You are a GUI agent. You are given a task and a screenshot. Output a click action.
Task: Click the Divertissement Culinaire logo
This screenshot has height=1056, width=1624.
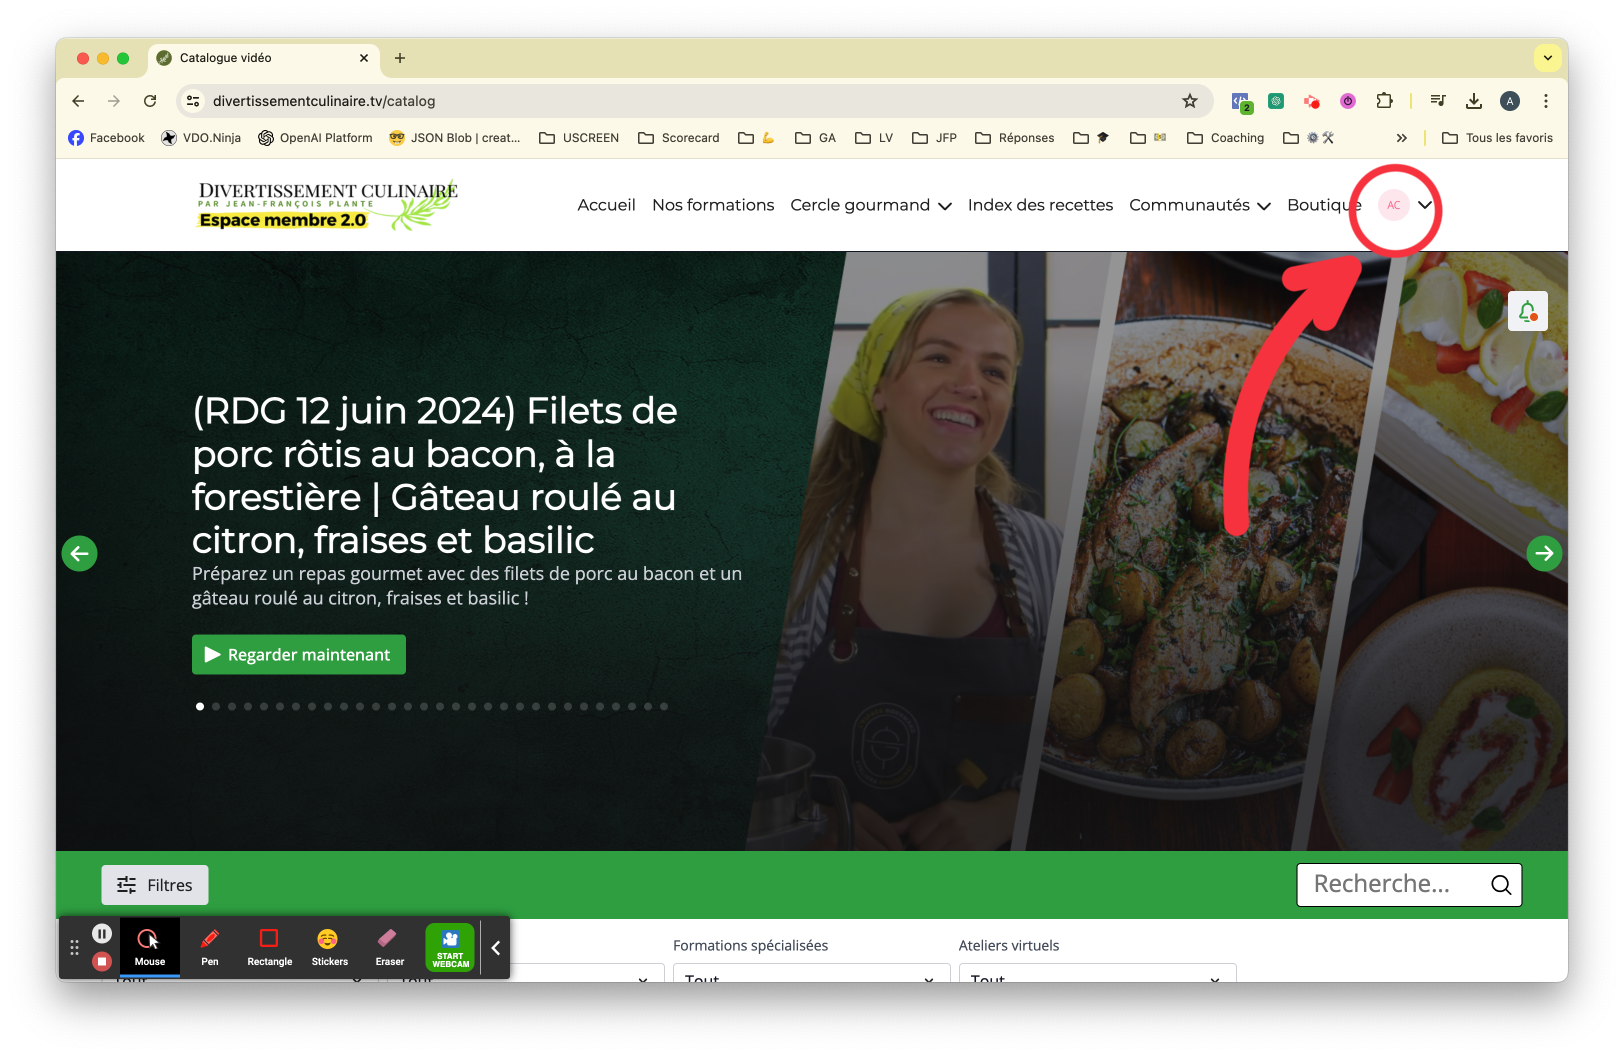(x=327, y=205)
